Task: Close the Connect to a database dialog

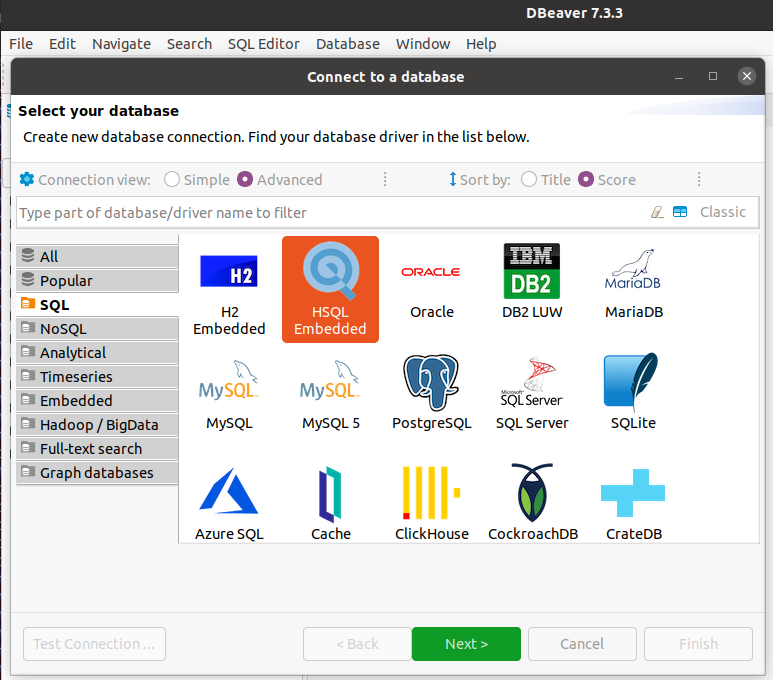Action: click(x=746, y=76)
